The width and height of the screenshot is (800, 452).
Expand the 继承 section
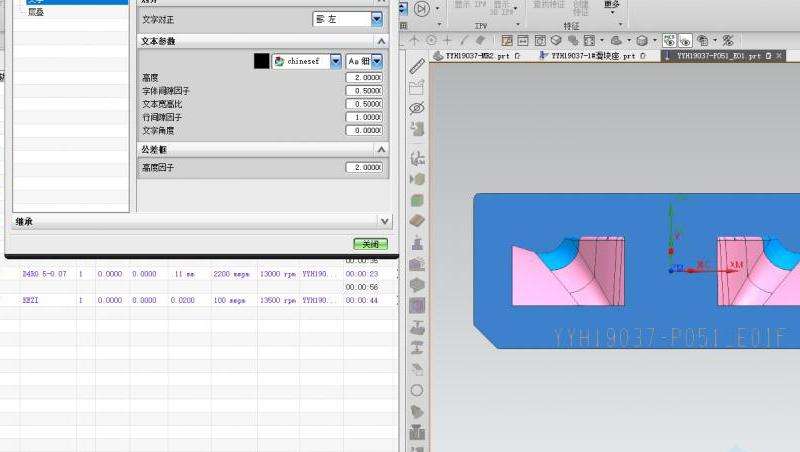coord(384,221)
